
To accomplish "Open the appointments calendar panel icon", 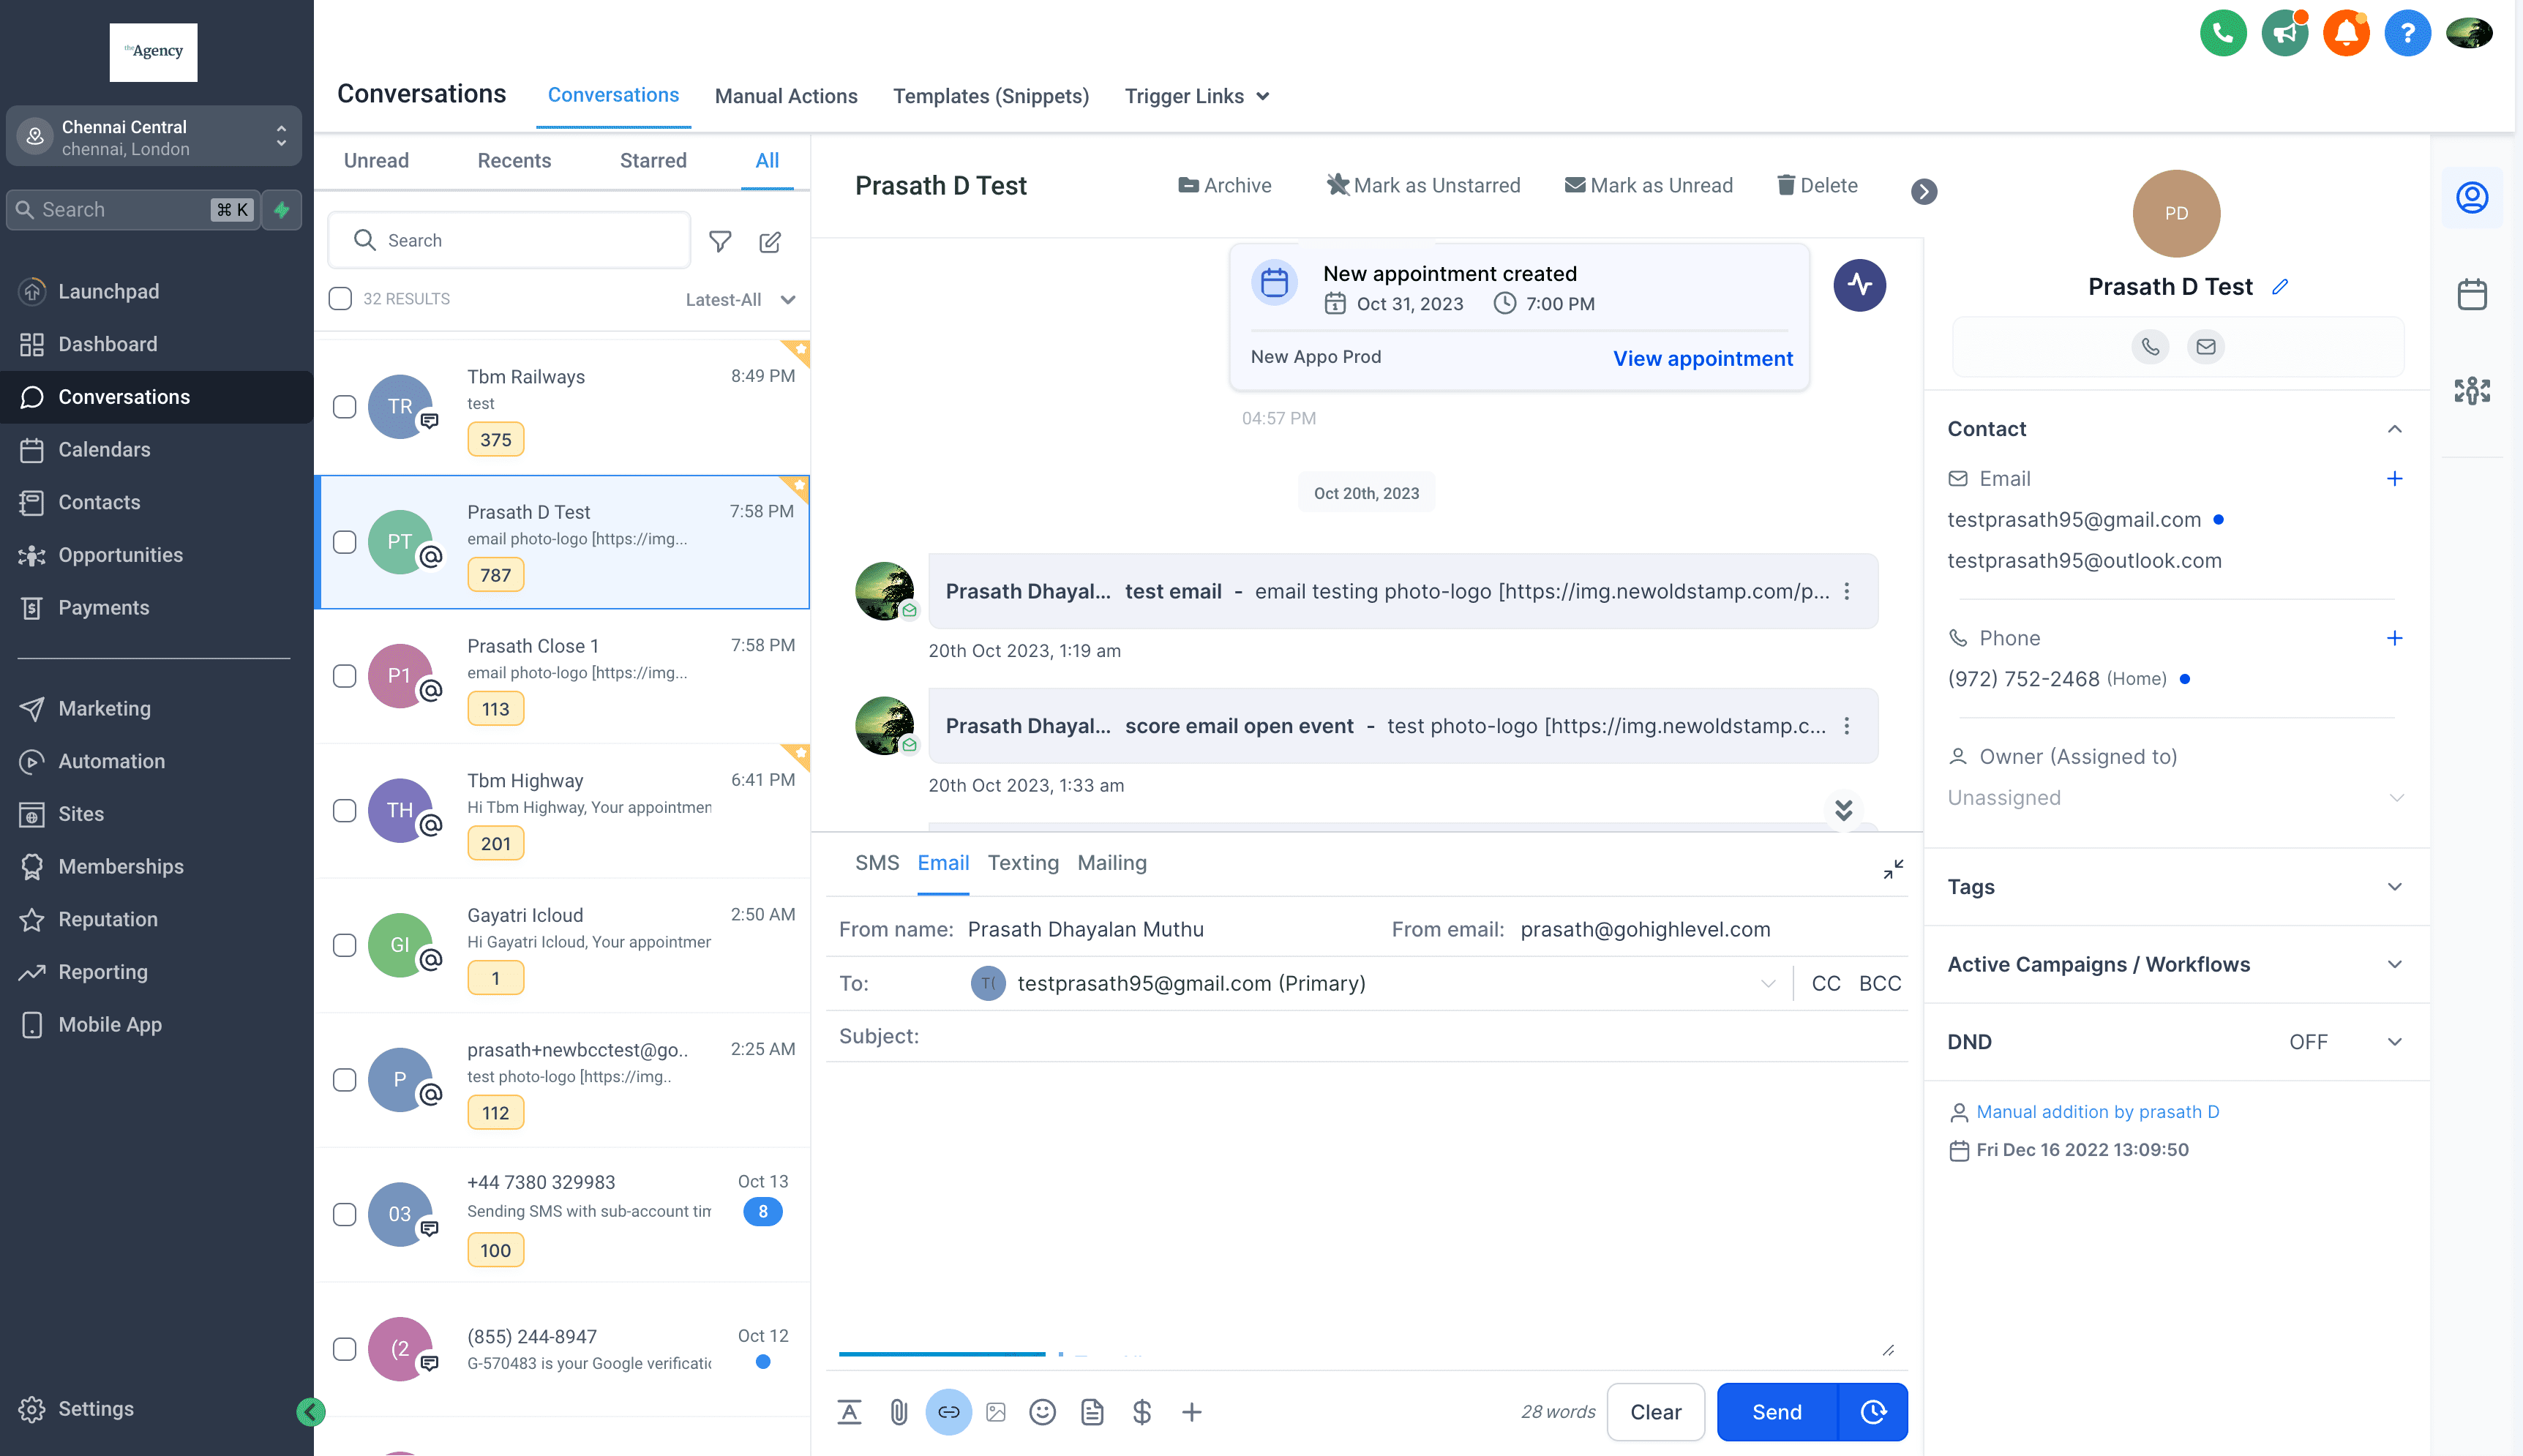I will point(2471,294).
